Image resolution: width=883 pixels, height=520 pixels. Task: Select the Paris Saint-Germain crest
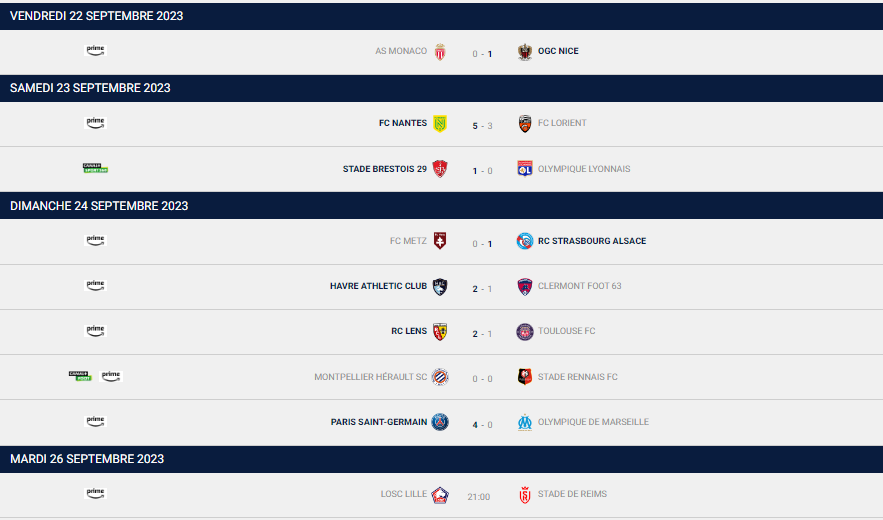click(x=440, y=422)
